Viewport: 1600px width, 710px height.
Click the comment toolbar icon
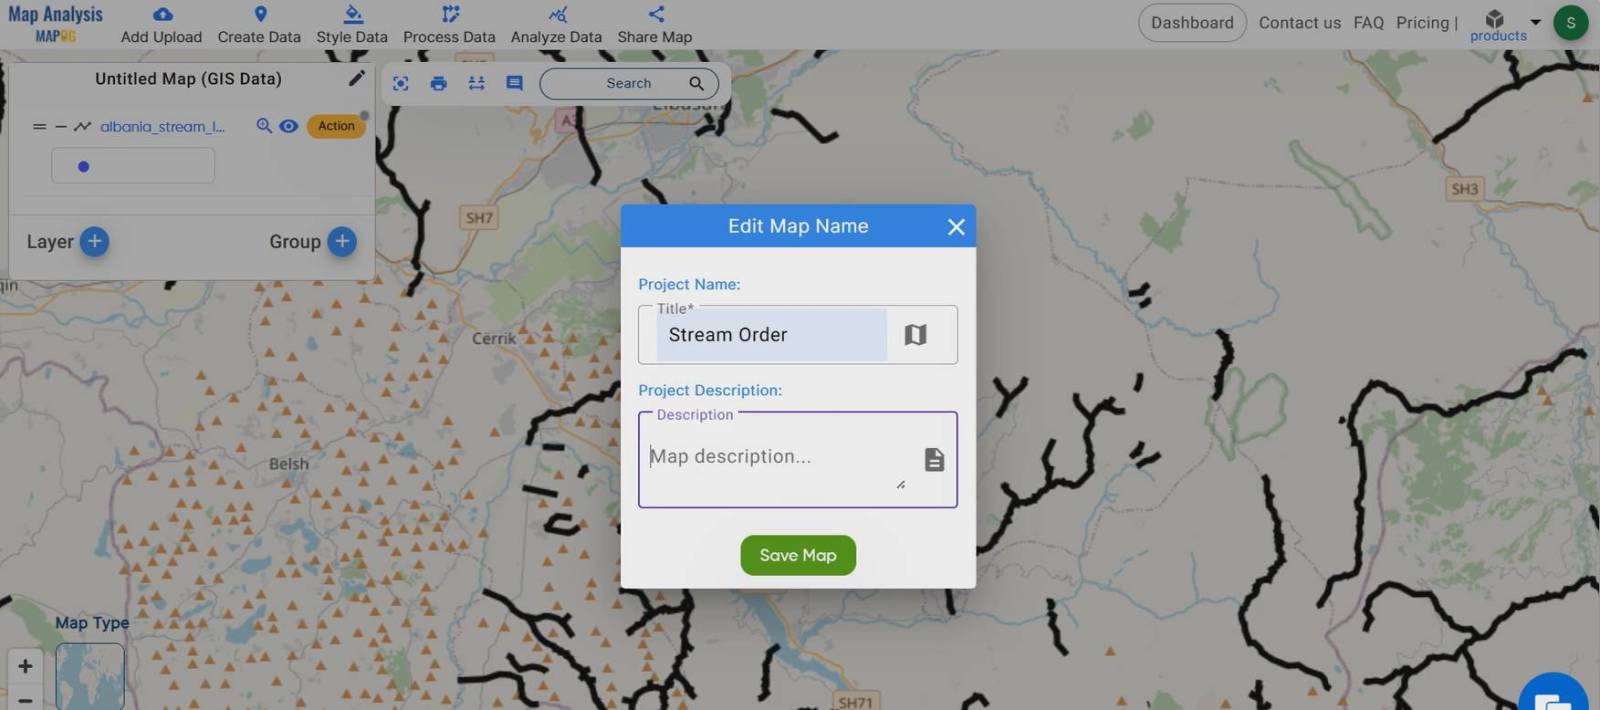[514, 83]
